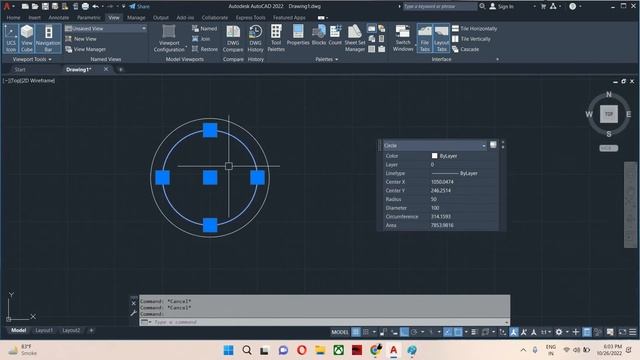Open the snap mode dropdown arrow

(x=374, y=332)
